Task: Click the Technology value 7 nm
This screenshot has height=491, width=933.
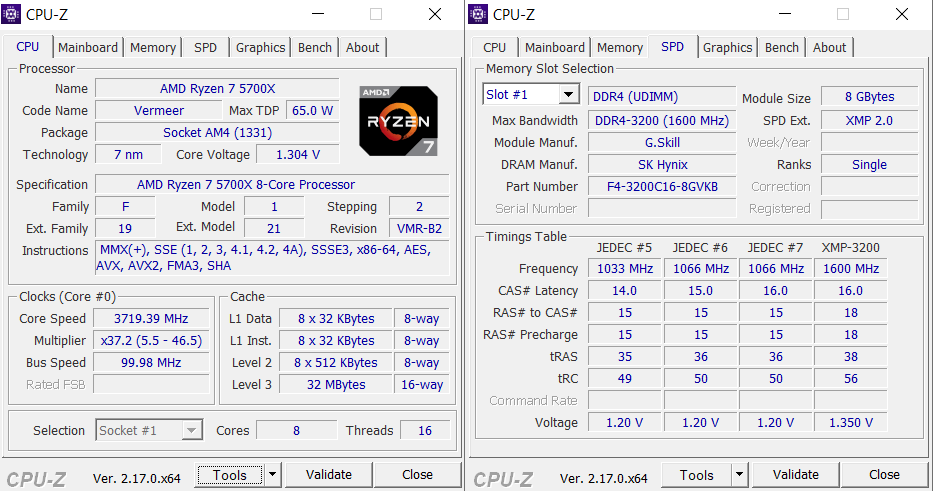Action: 128,155
